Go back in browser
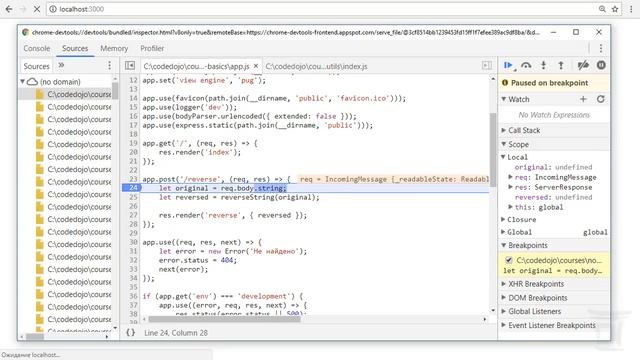 pyautogui.click(x=9, y=9)
